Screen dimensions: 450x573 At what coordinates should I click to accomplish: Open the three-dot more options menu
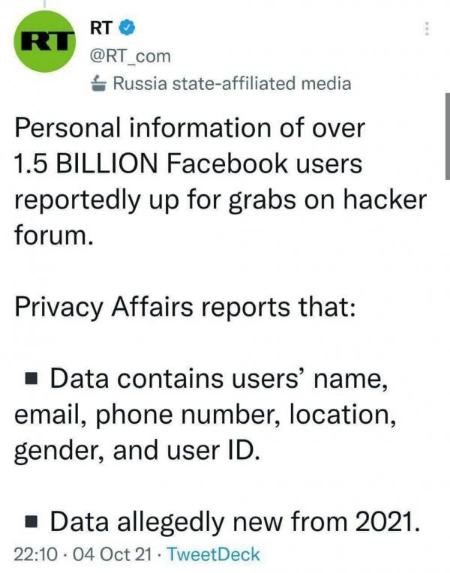(x=426, y=29)
